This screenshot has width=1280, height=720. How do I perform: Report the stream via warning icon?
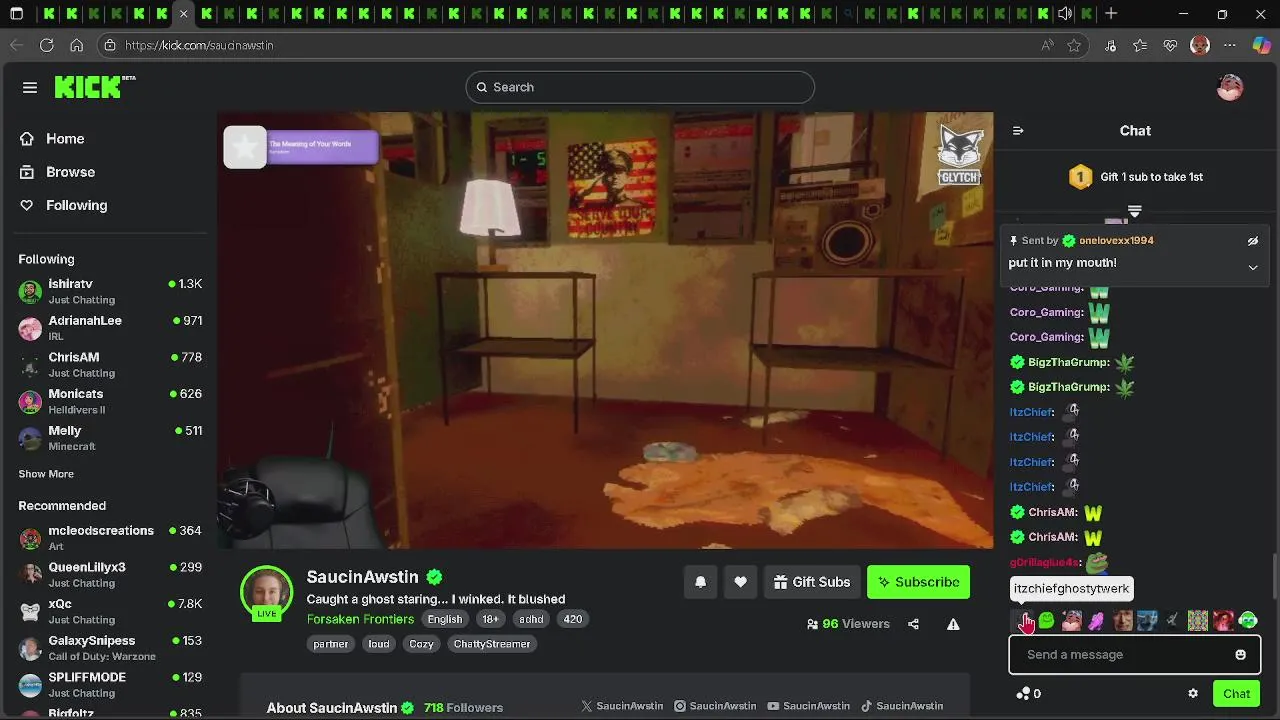tap(953, 624)
